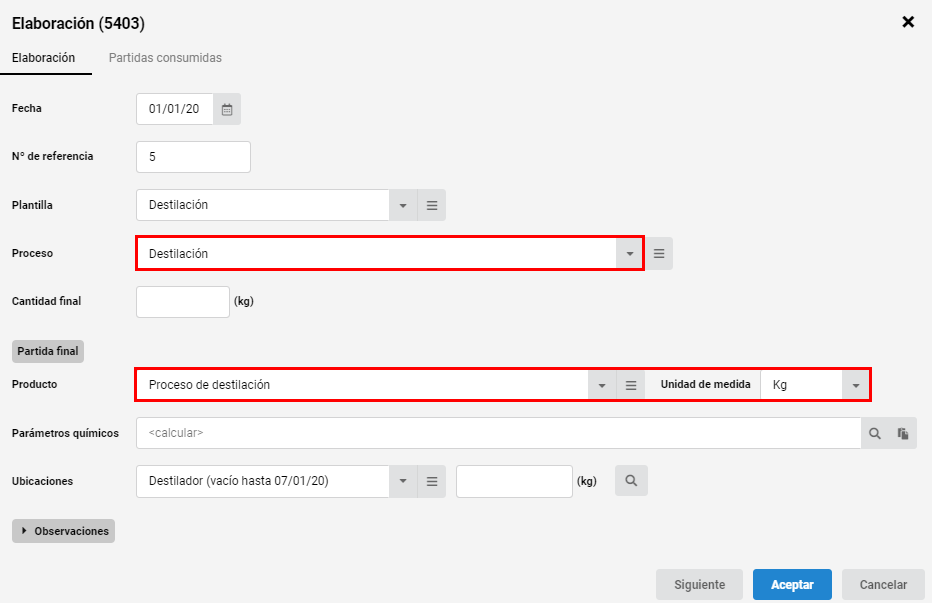Confirm with the Aceptar button
Screen dimensions: 932x603
pyautogui.click(x=792, y=585)
